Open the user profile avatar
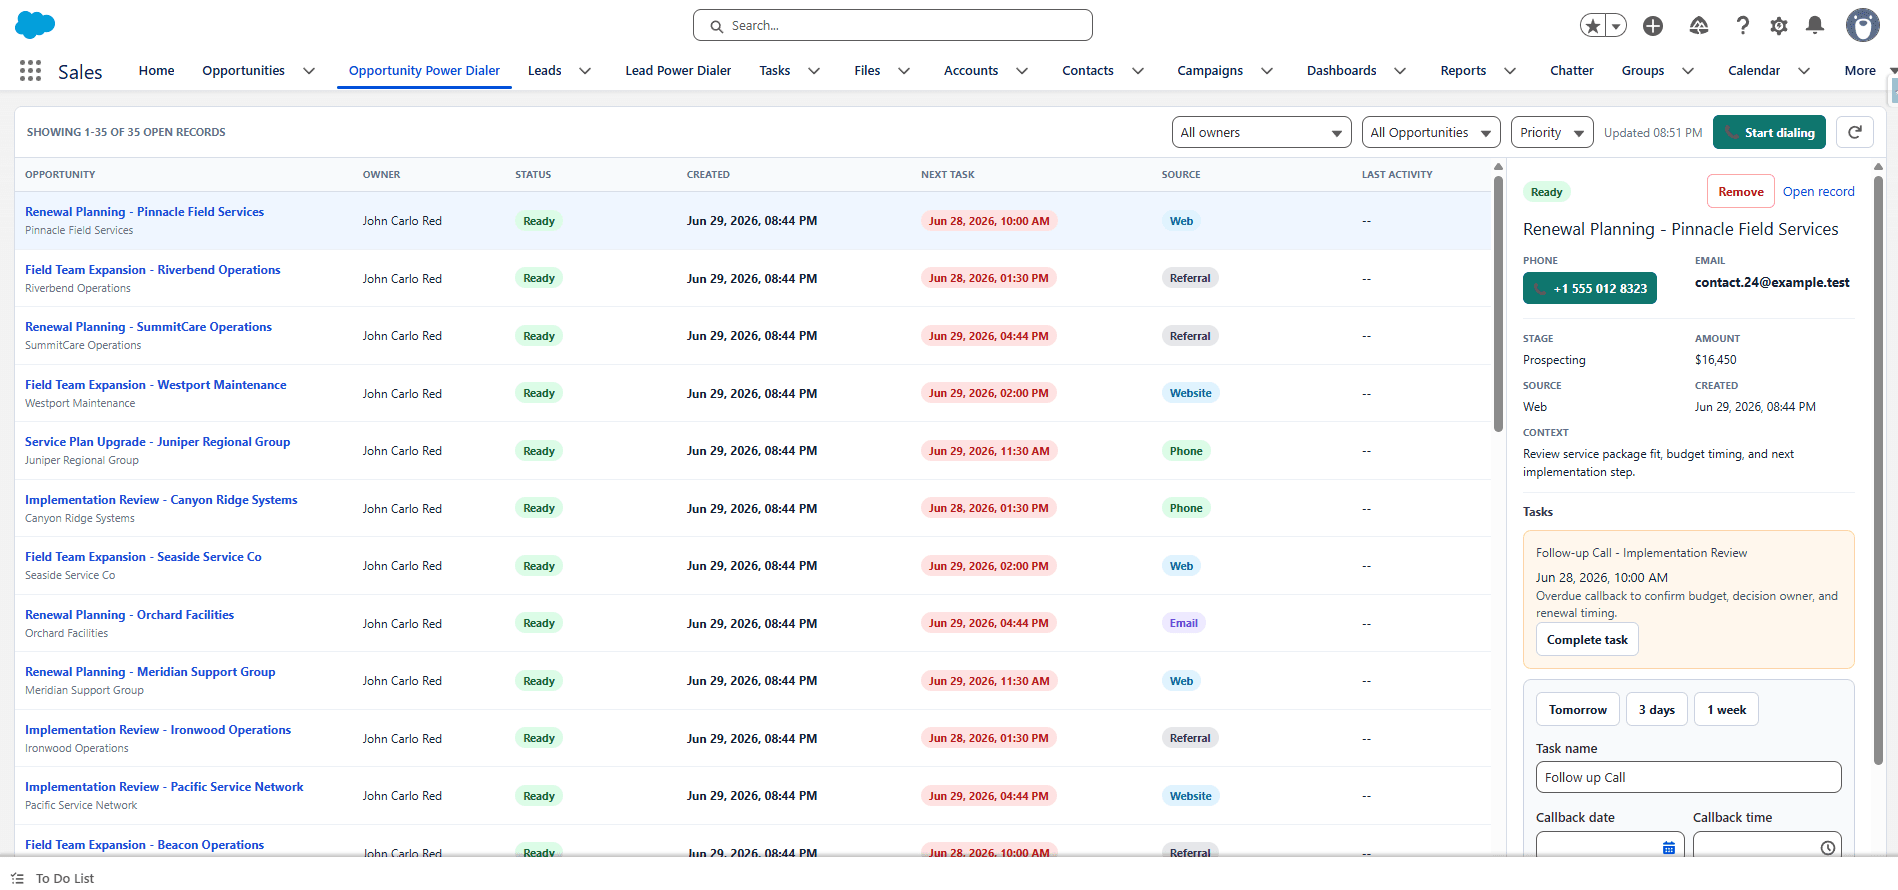This screenshot has height=890, width=1898. point(1862,26)
